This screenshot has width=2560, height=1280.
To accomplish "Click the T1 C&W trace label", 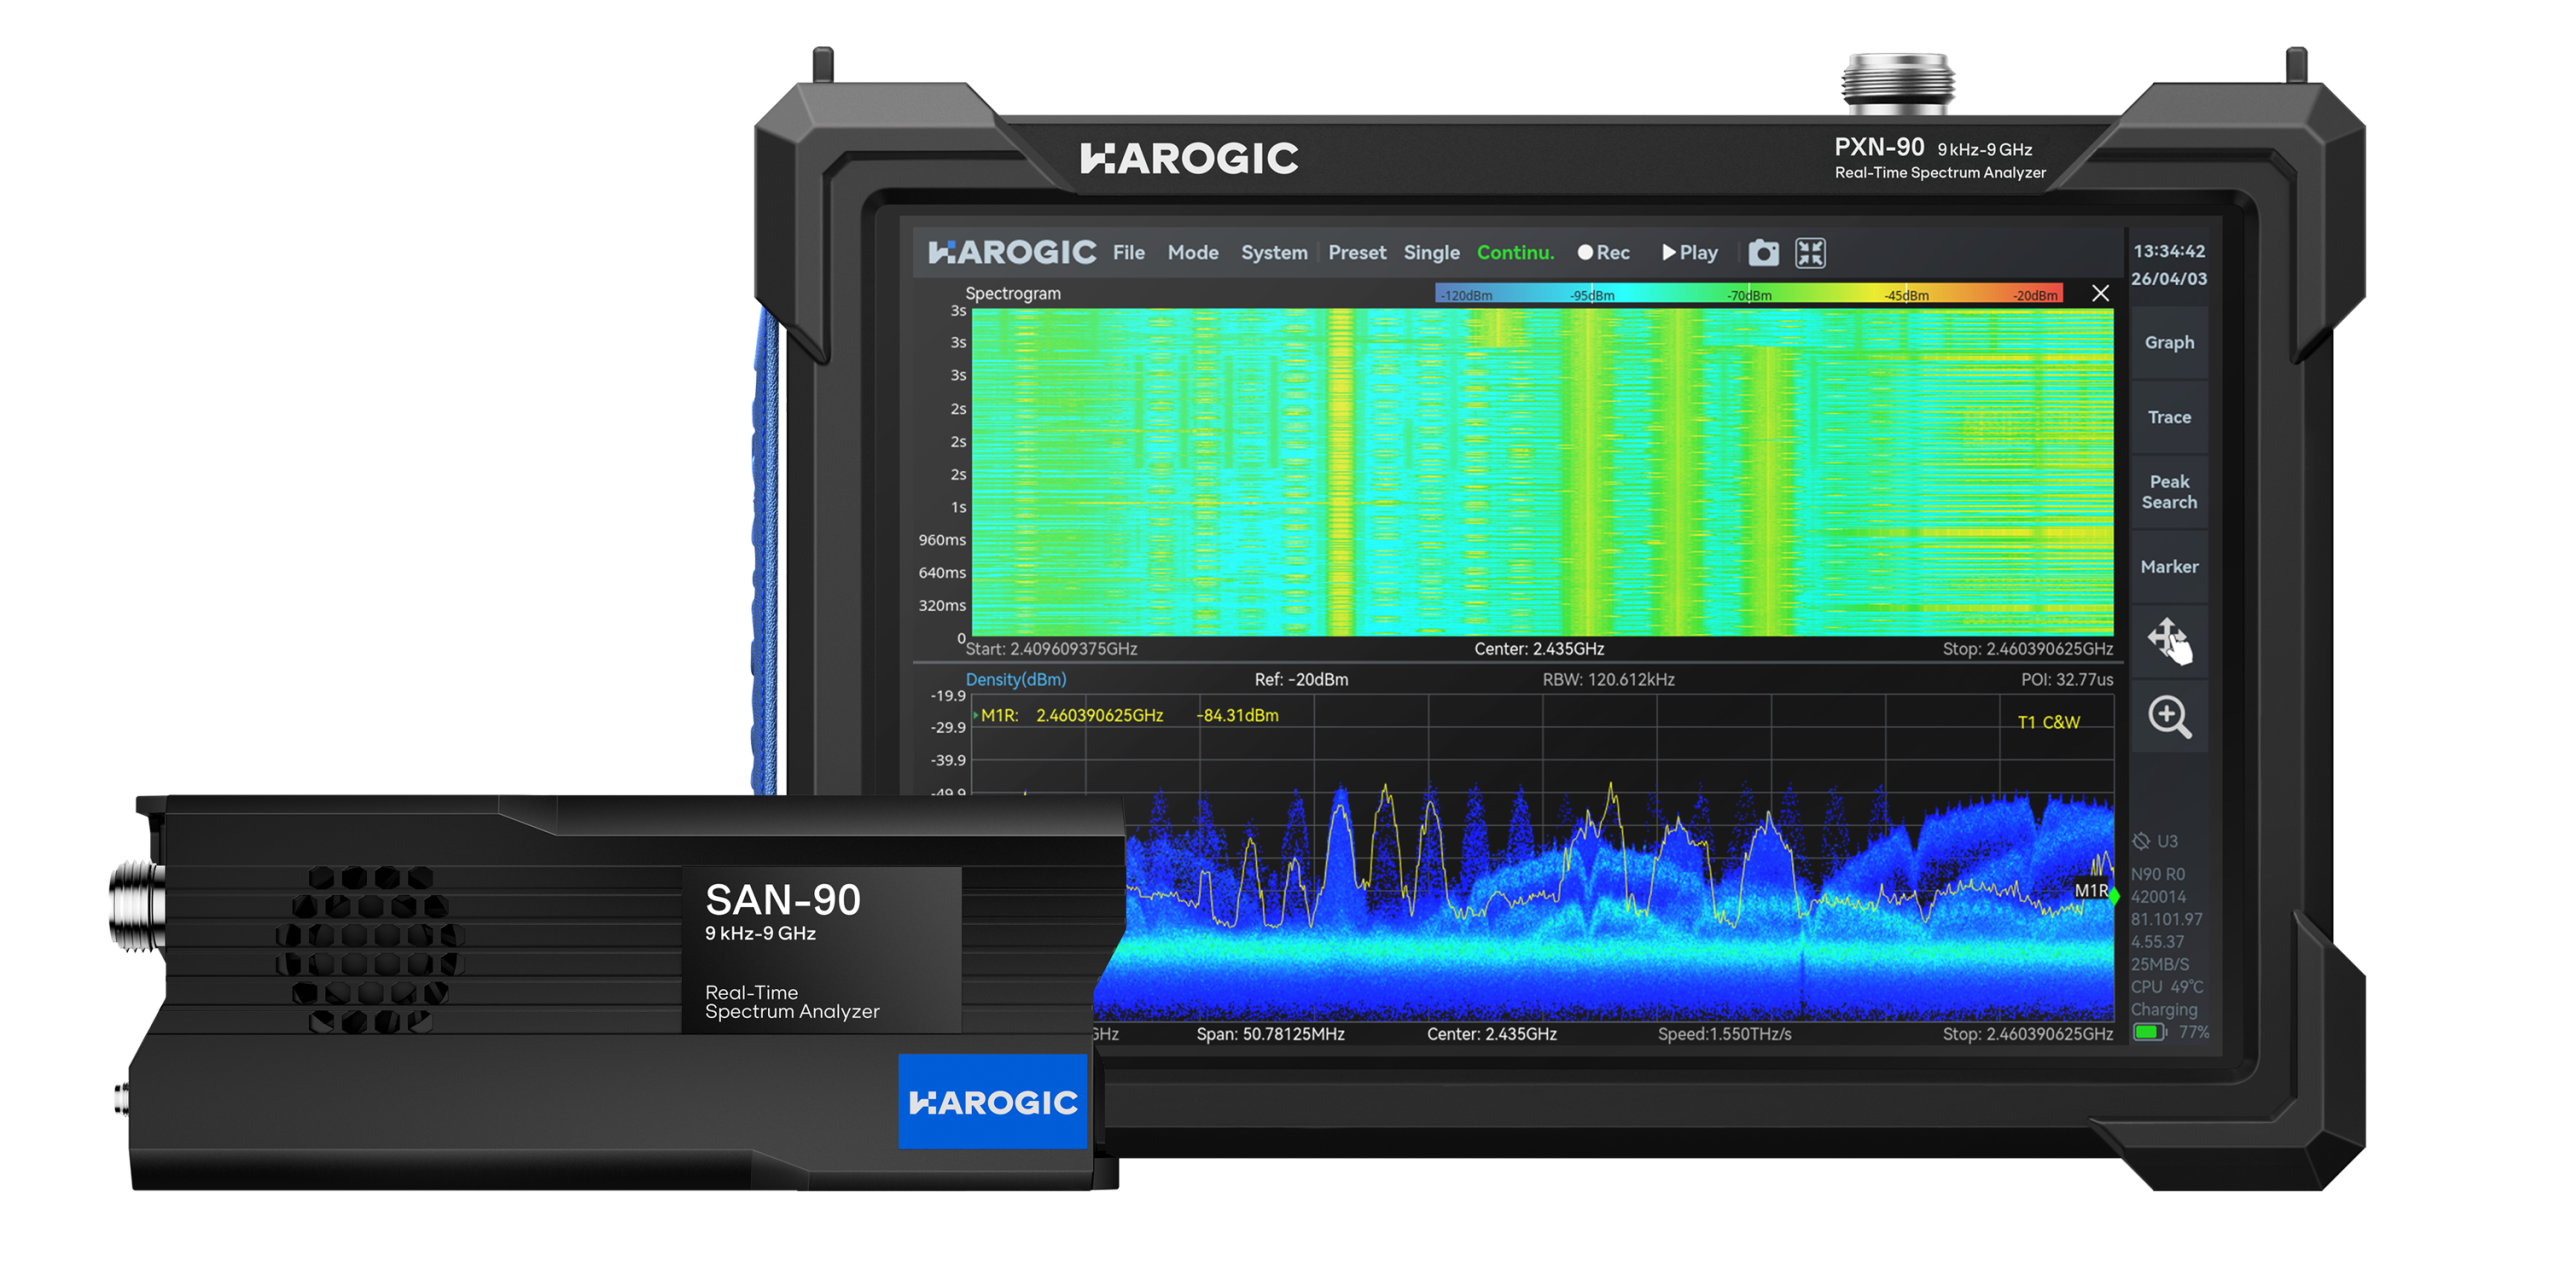I will click(2047, 721).
